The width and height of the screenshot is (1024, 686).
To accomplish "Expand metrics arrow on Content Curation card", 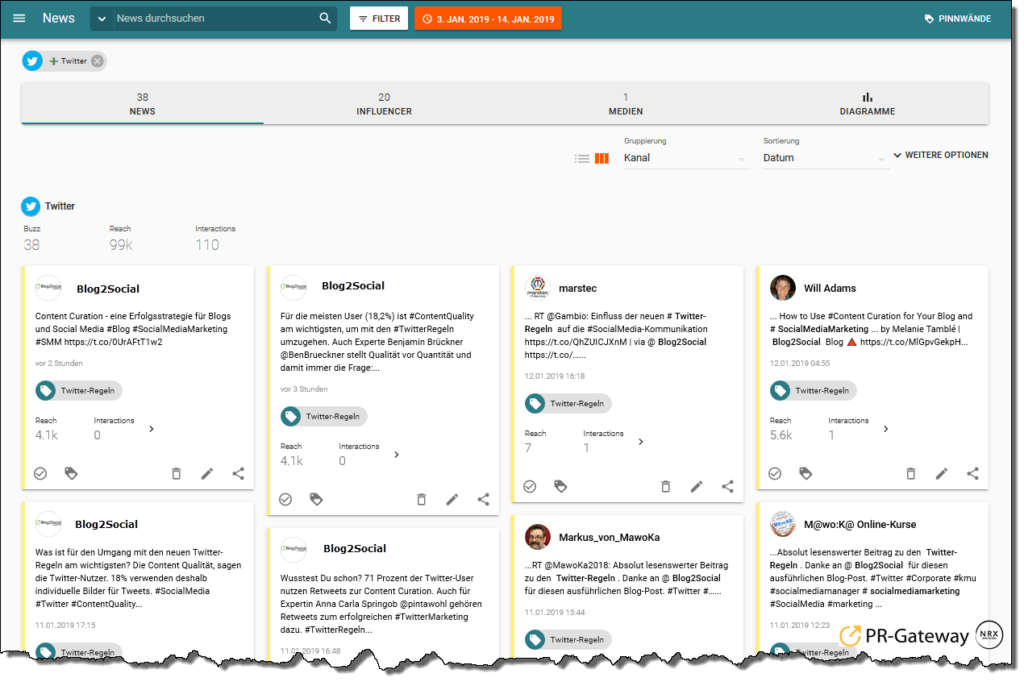I will tap(152, 429).
